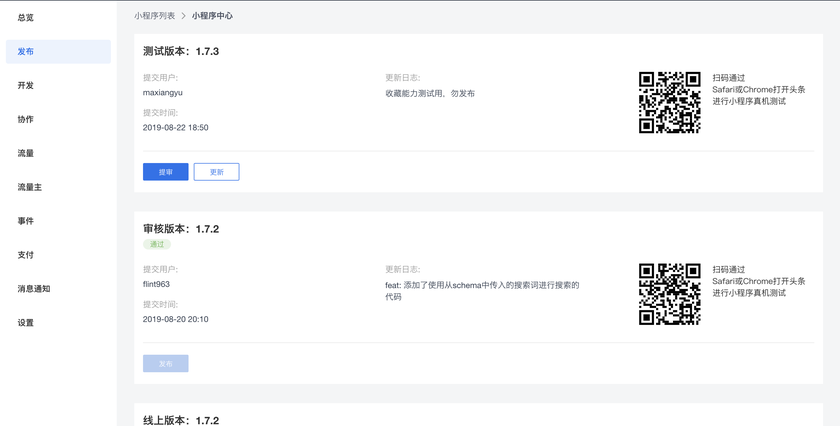Viewport: 840px width, 426px height.
Task: Click the submitter name flint963
Action: pyautogui.click(x=156, y=284)
